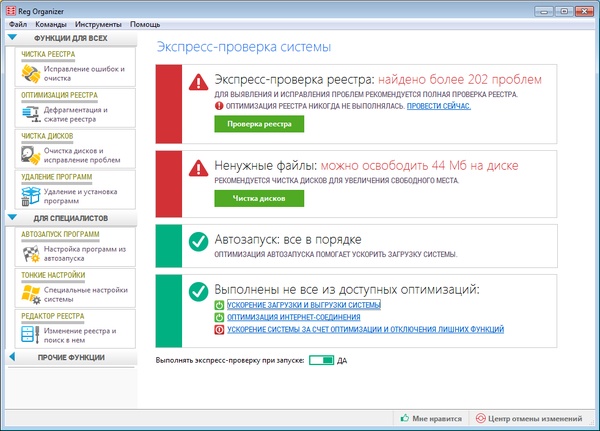600x431 pixels.
Task: Click the ПРОВЕСТИ СЕЙЧАС link
Action: tap(438, 105)
